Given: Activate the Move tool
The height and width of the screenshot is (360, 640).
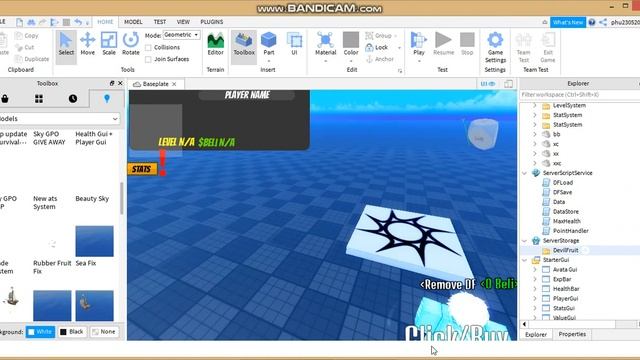Looking at the screenshot, I should coord(87,44).
